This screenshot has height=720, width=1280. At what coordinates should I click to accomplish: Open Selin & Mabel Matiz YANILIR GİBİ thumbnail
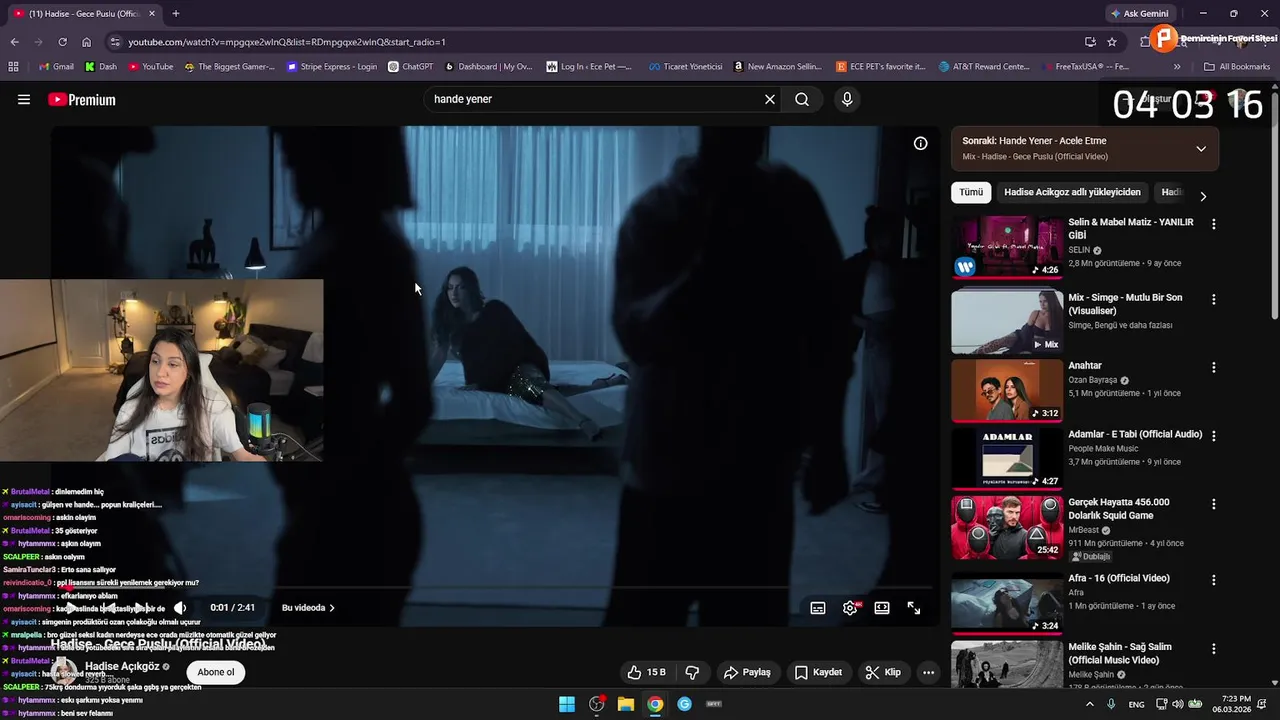coord(1007,246)
